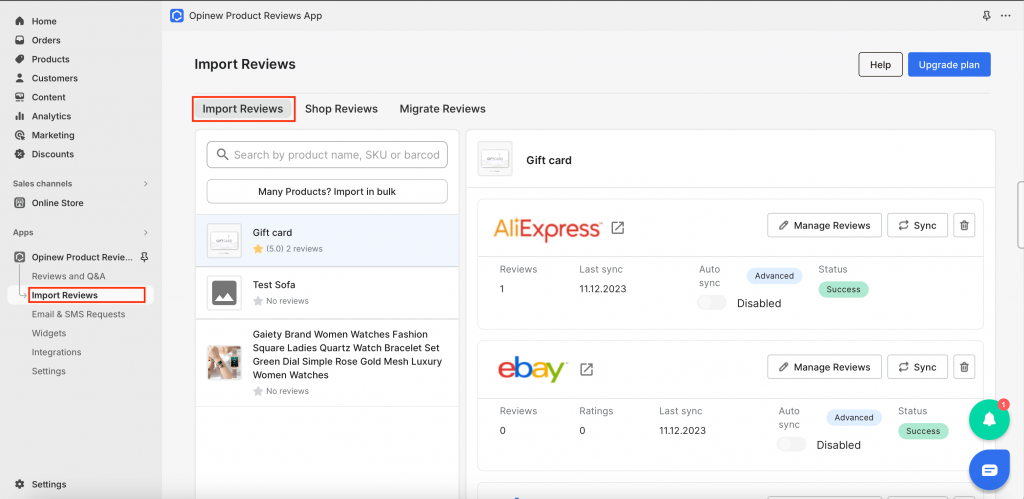This screenshot has height=499, width=1024.
Task: Open Customers section
Action: (x=54, y=78)
